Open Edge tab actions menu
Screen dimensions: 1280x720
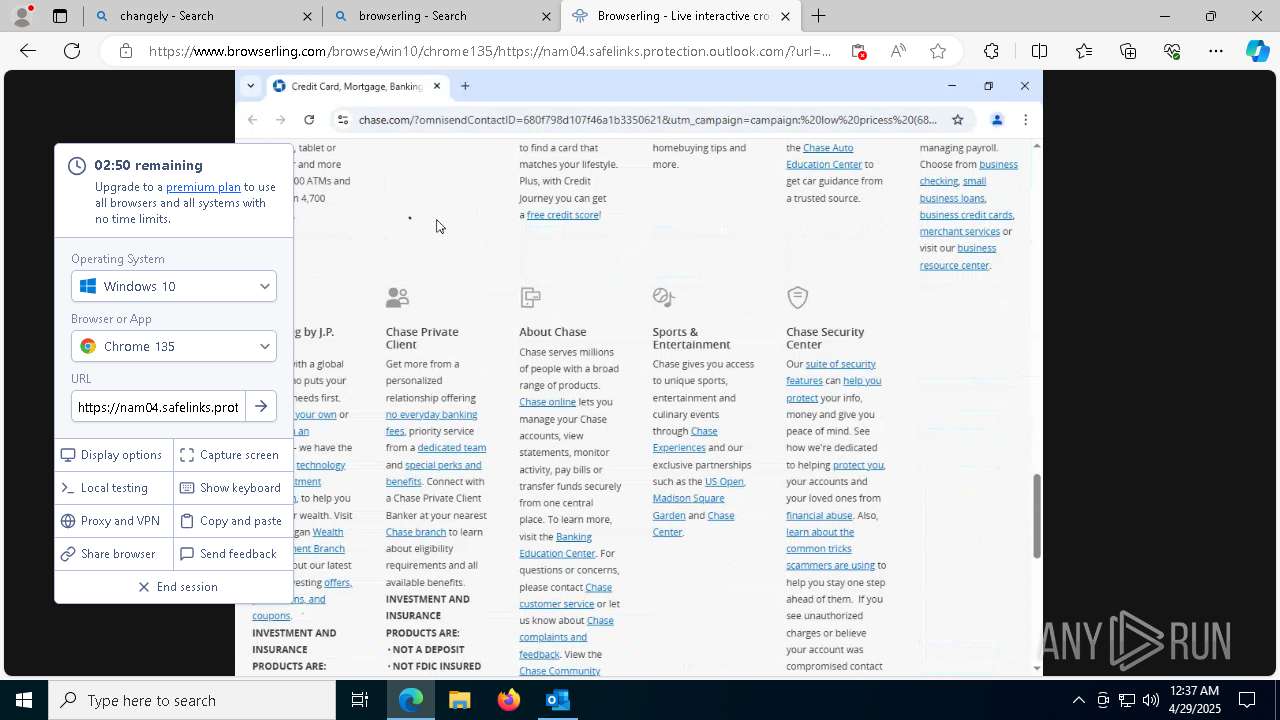(60, 16)
